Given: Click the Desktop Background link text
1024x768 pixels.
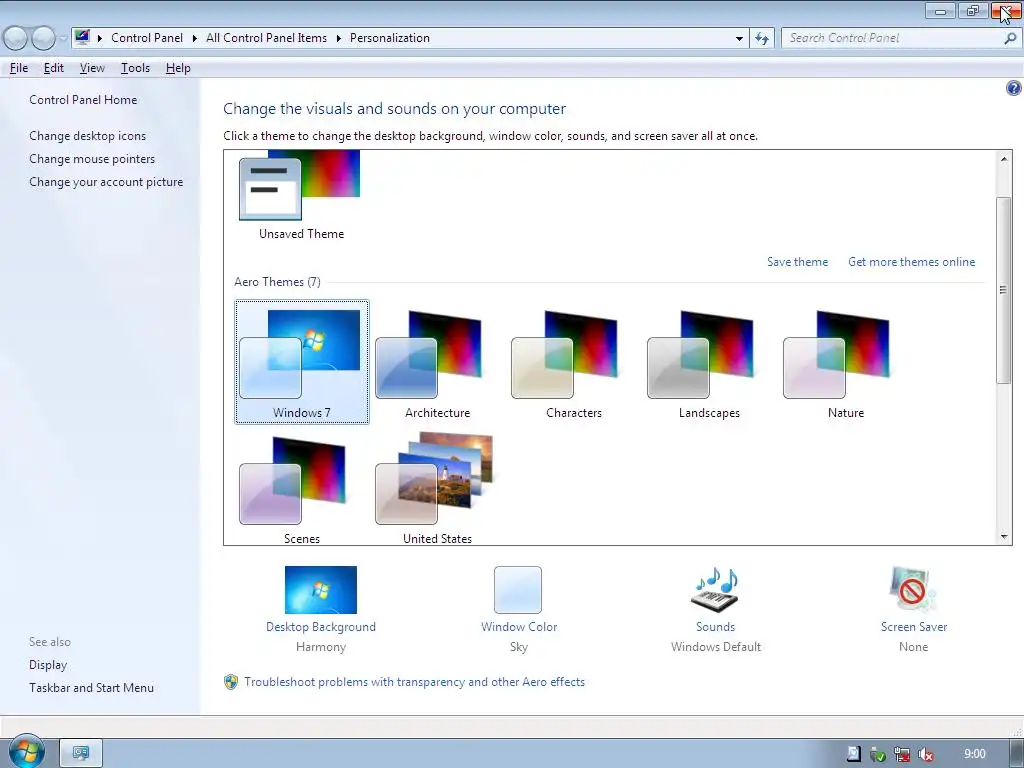Looking at the screenshot, I should click(321, 627).
